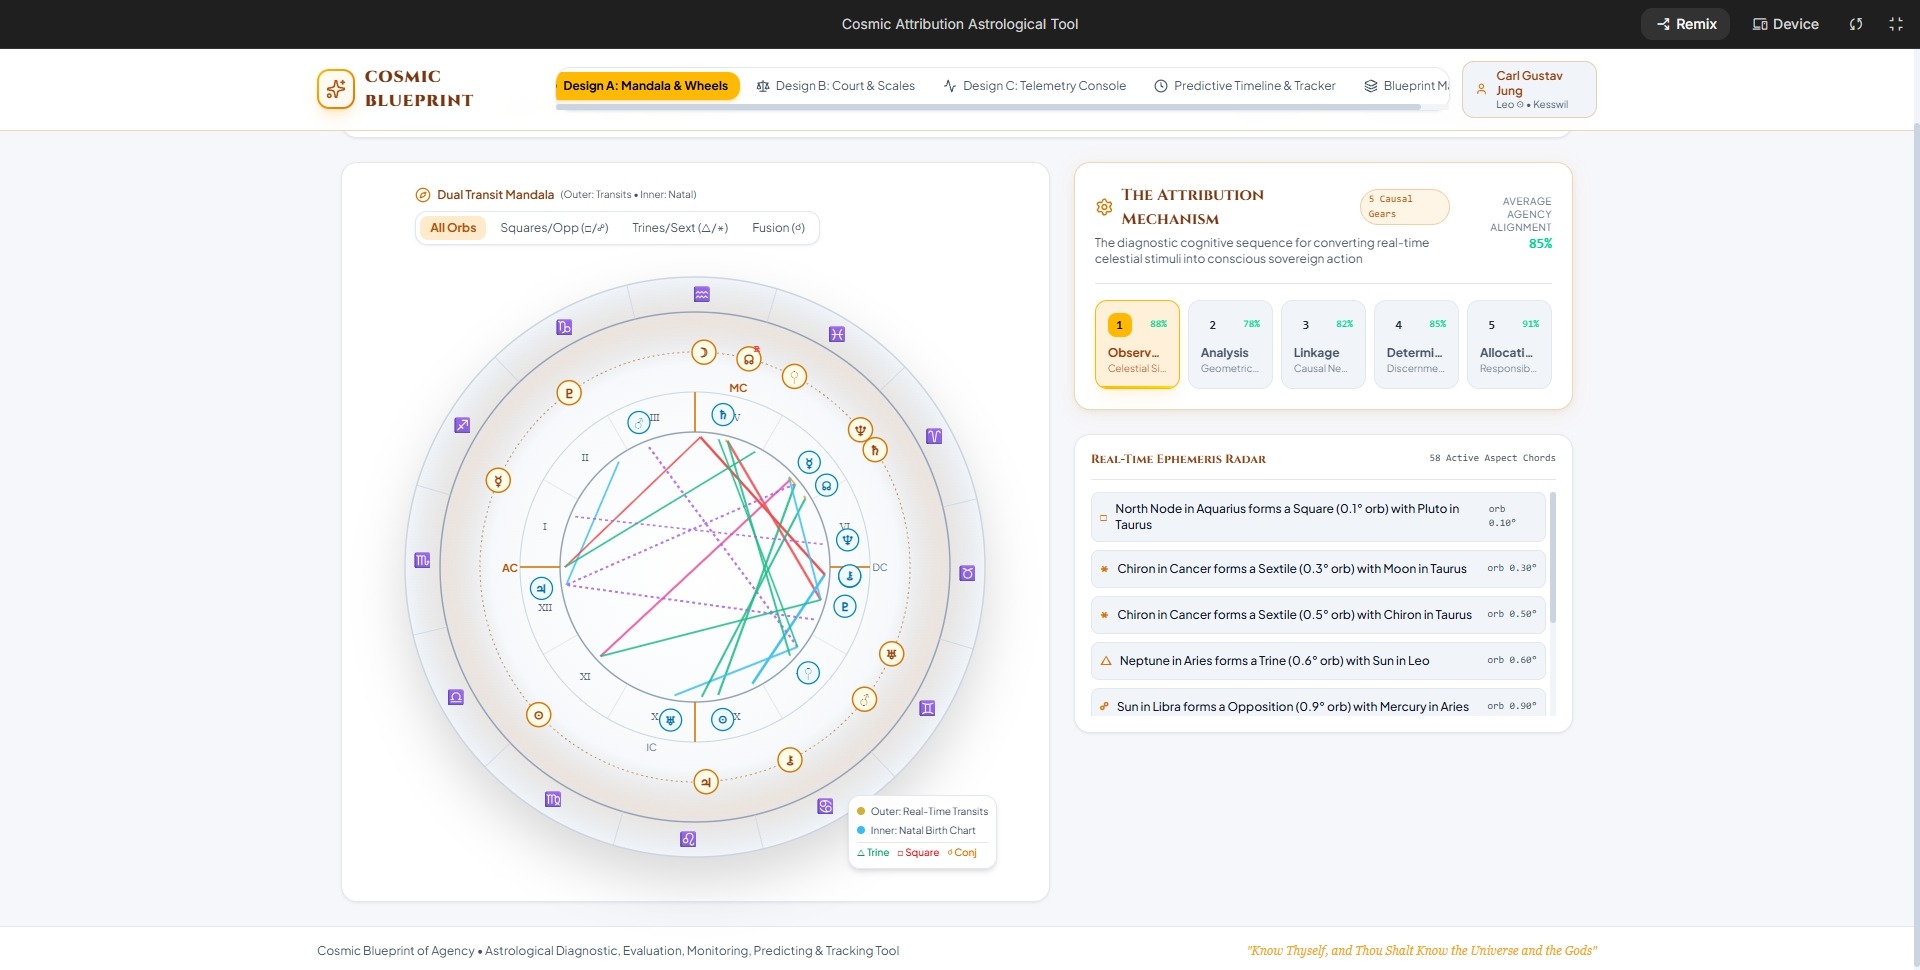Click the Taurus sign icon on the mandala

(967, 573)
